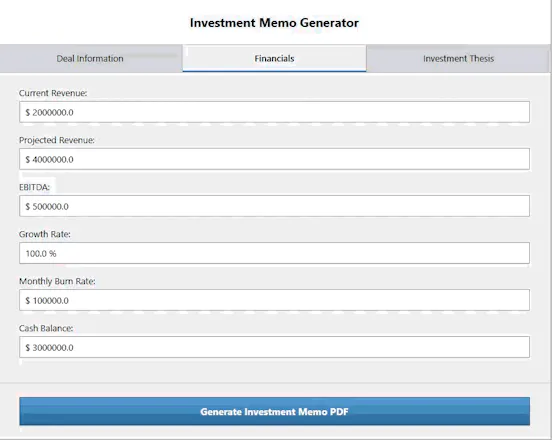This screenshot has height=440, width=552.
Task: Click the Current Revenue label text
Action: click(53, 93)
